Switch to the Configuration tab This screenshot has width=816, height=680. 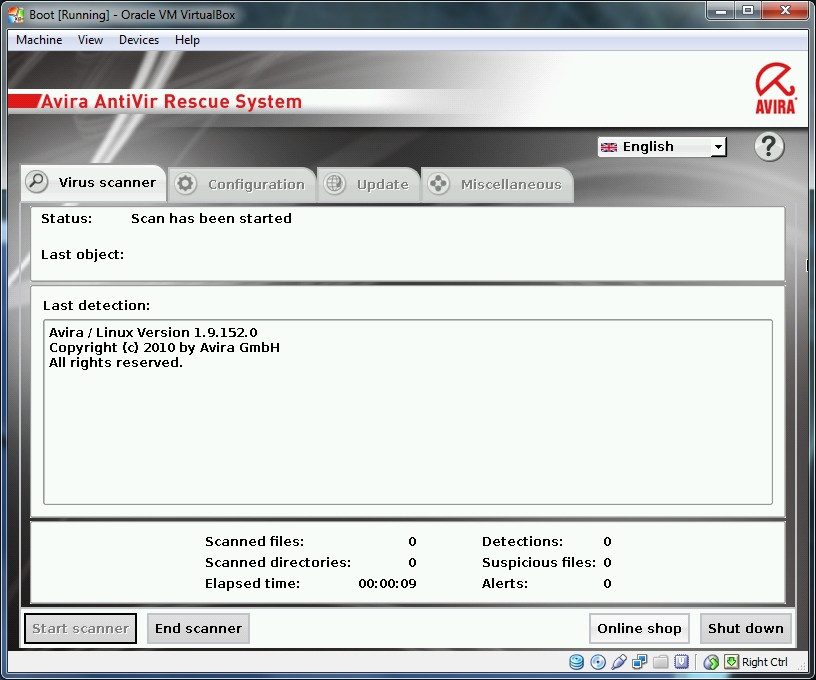point(241,184)
